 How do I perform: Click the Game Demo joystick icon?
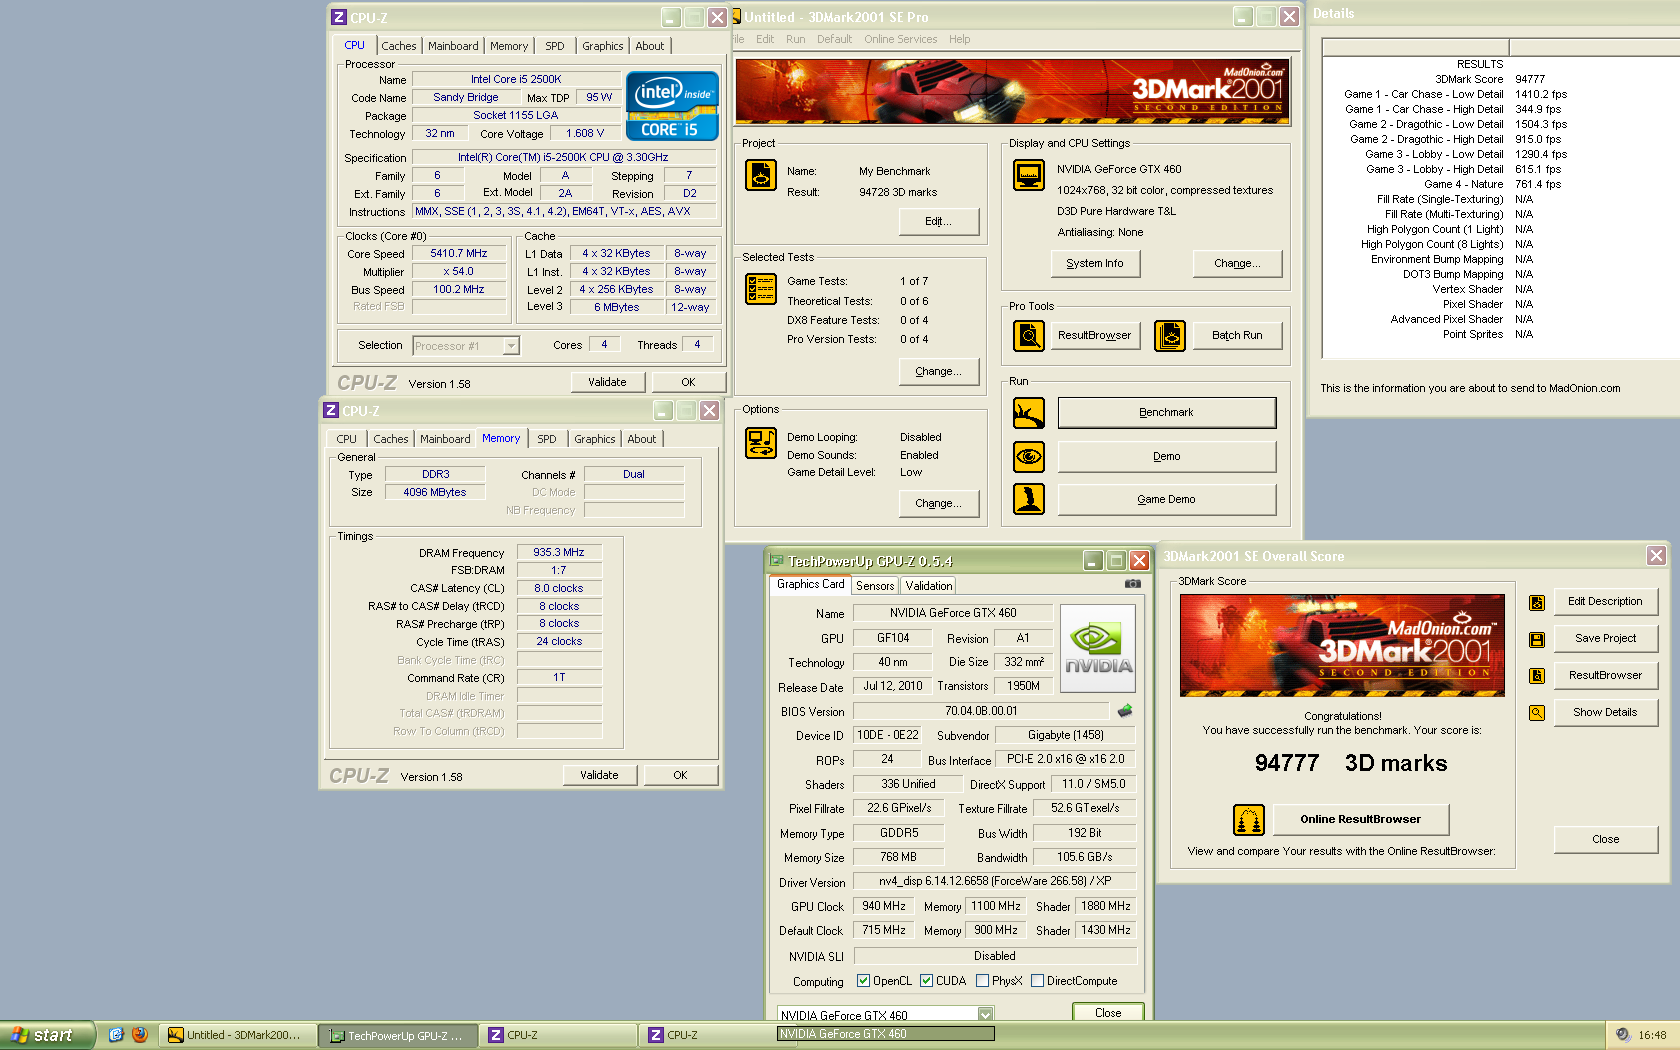1029,499
